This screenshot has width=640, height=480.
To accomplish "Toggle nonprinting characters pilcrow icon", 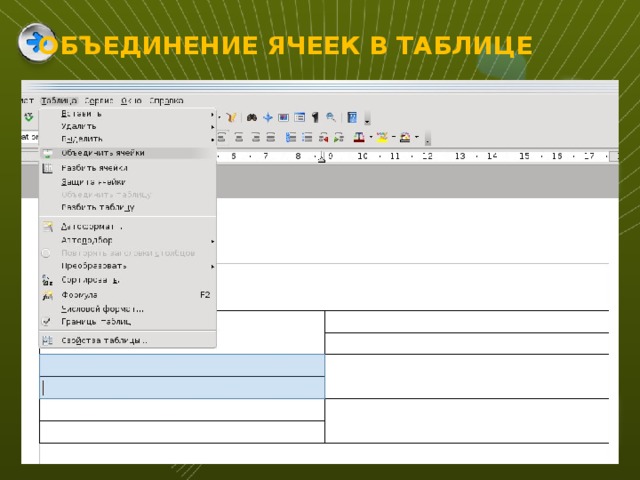I will coord(315,118).
